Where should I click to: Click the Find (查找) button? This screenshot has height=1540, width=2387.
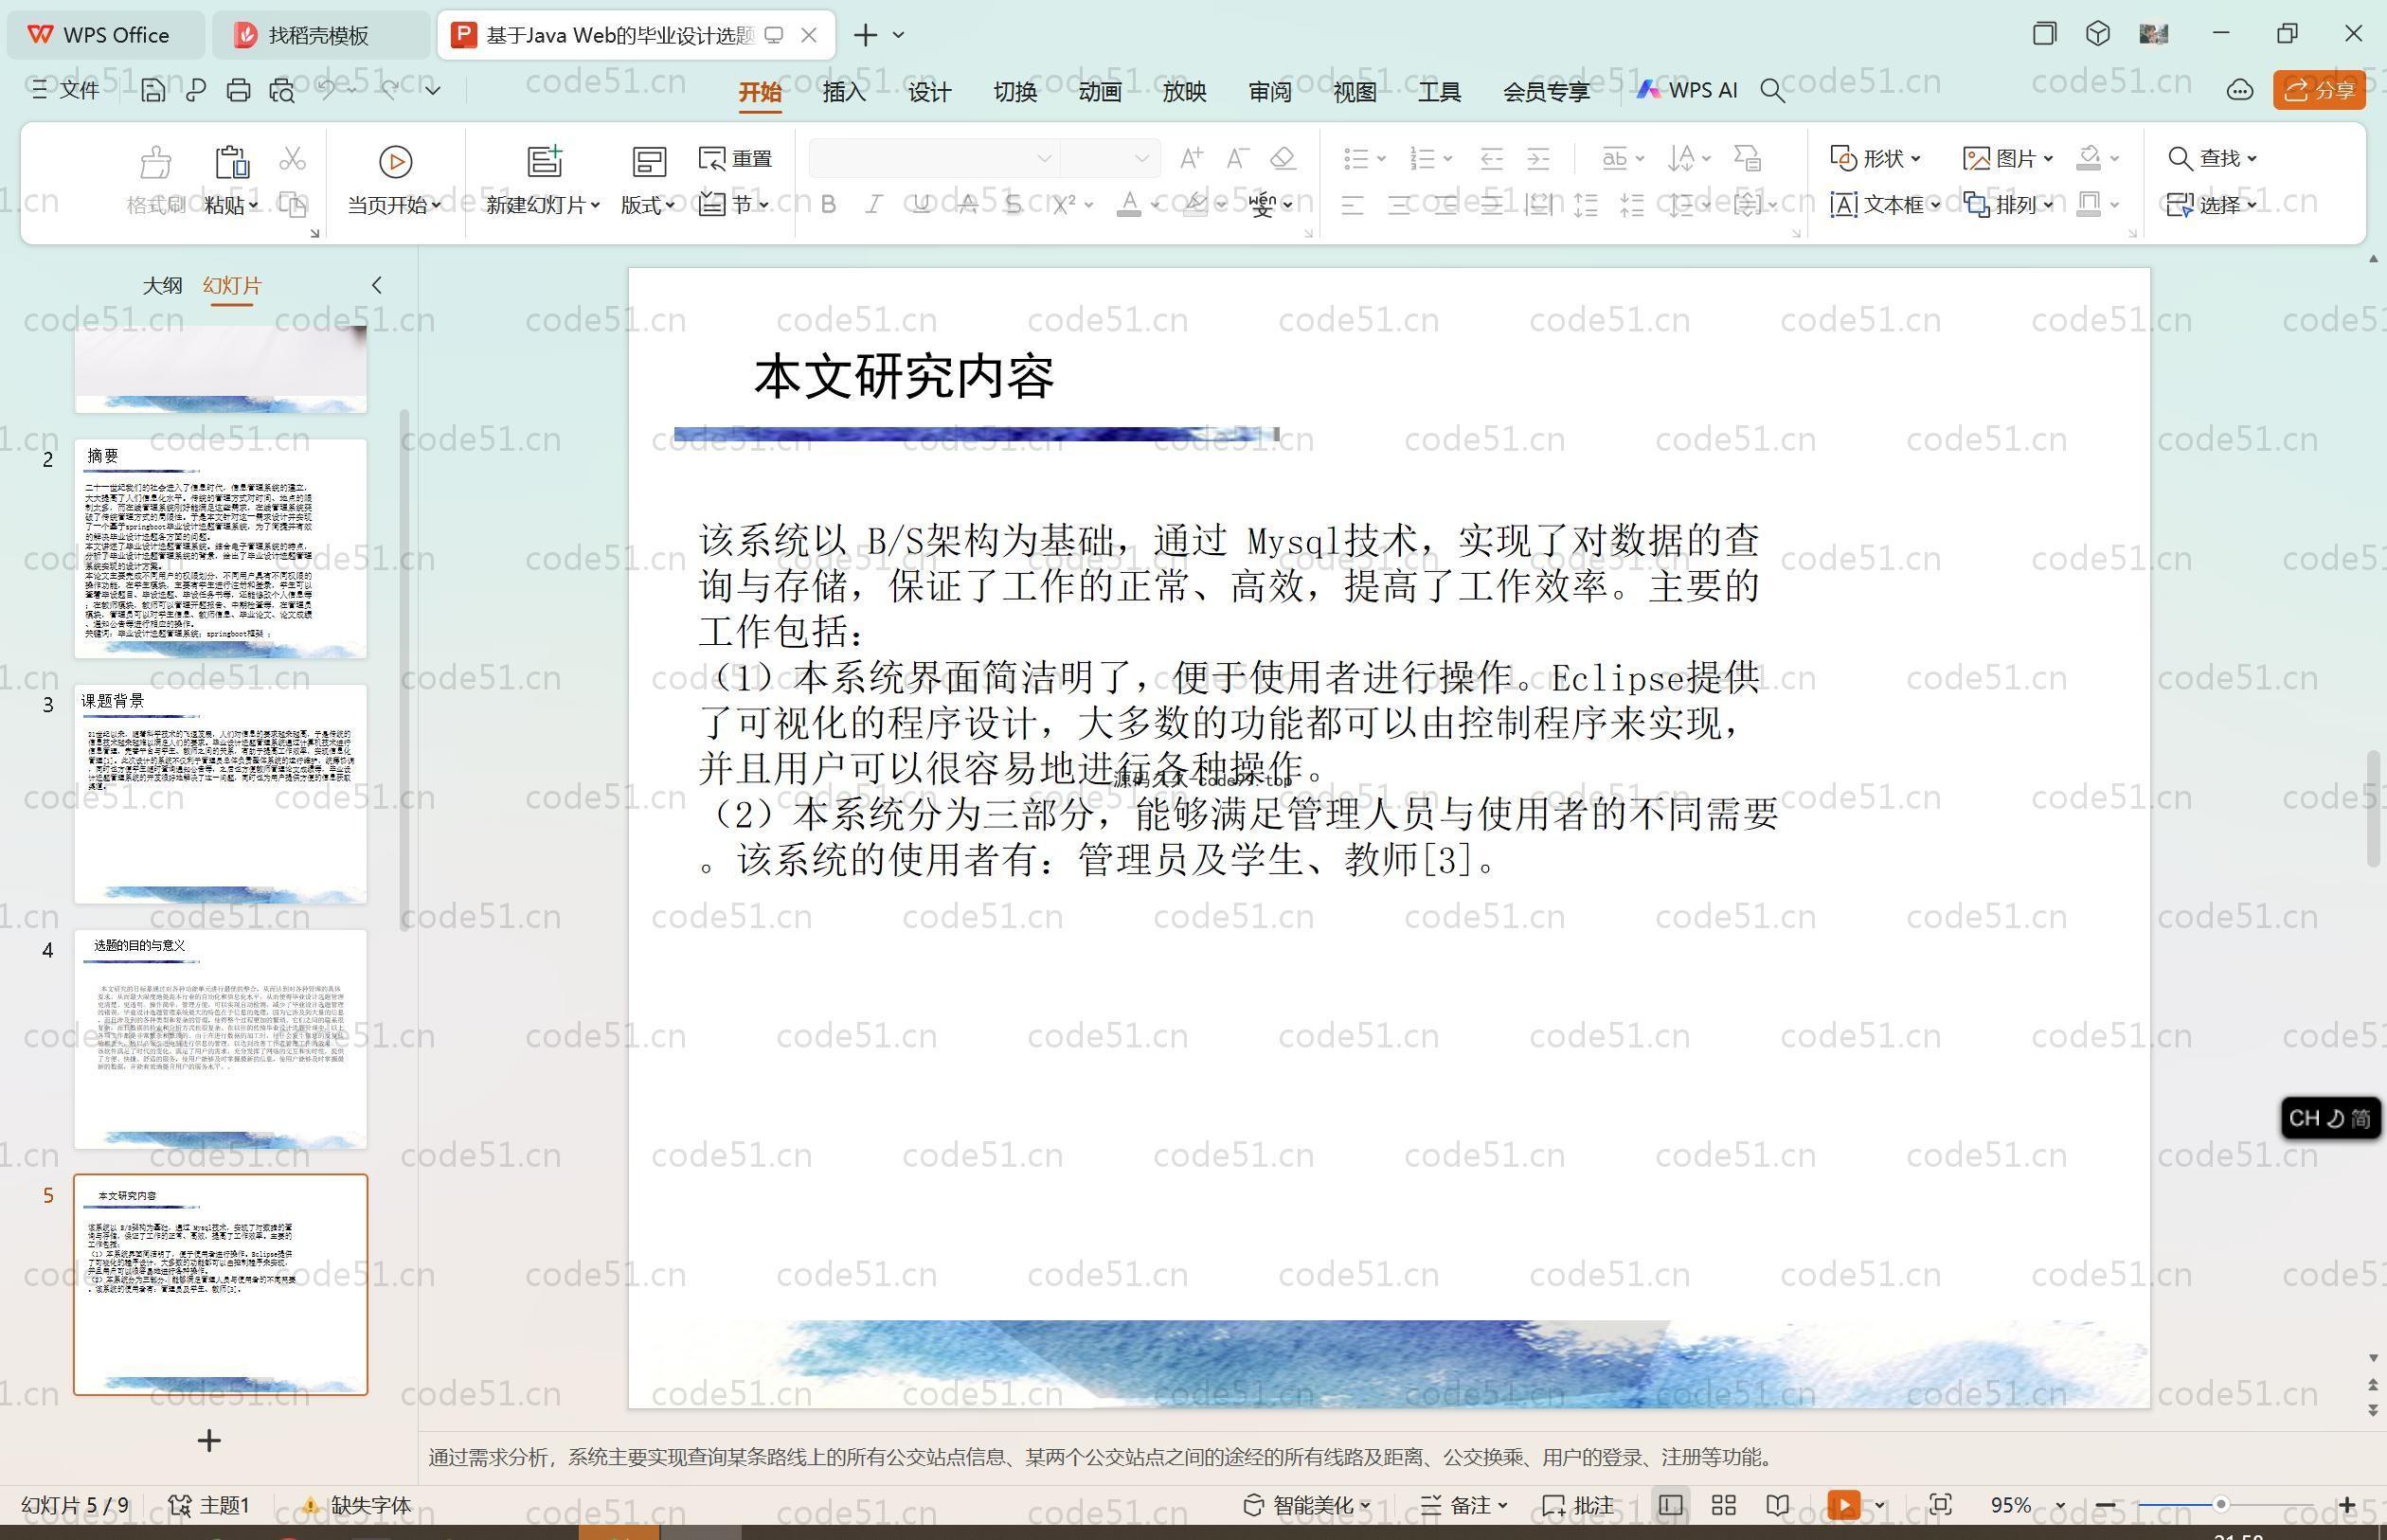(2211, 158)
